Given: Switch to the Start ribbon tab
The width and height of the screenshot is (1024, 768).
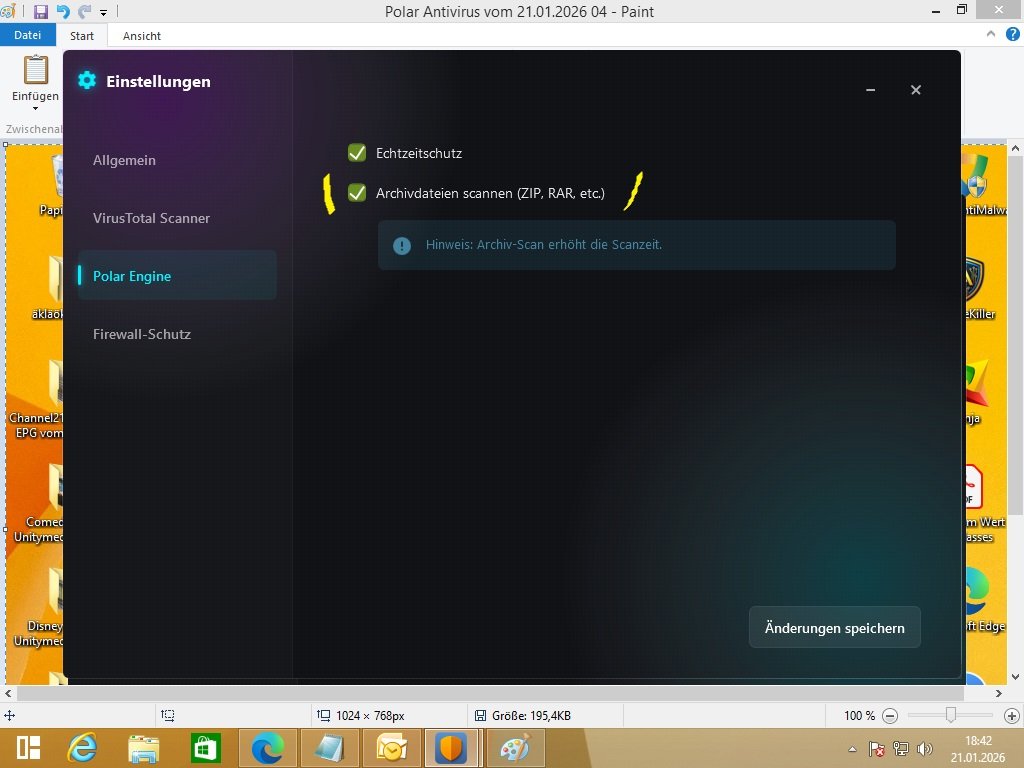Looking at the screenshot, I should (82, 36).
